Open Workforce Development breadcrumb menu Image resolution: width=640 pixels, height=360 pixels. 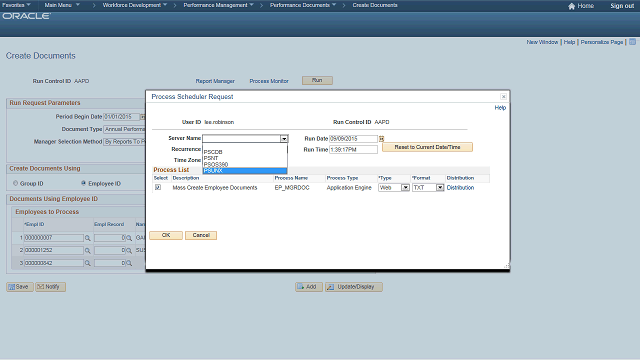[135, 5]
